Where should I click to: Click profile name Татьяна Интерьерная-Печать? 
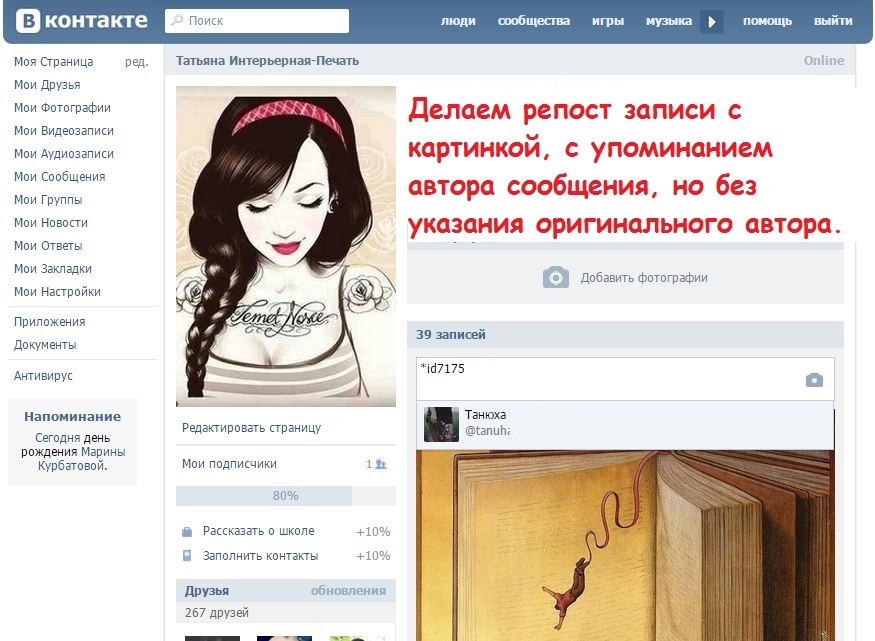[x=267, y=61]
